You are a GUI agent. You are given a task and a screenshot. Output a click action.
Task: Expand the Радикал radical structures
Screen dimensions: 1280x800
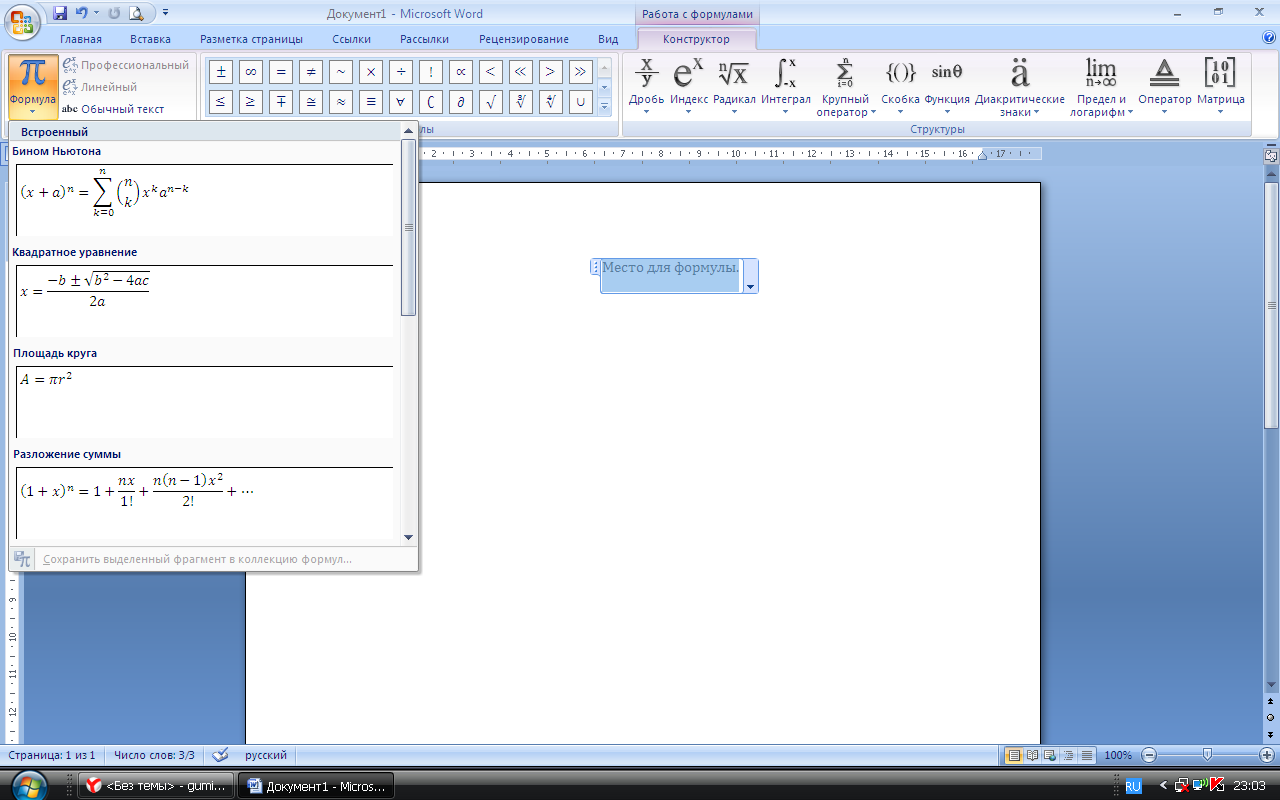[734, 87]
